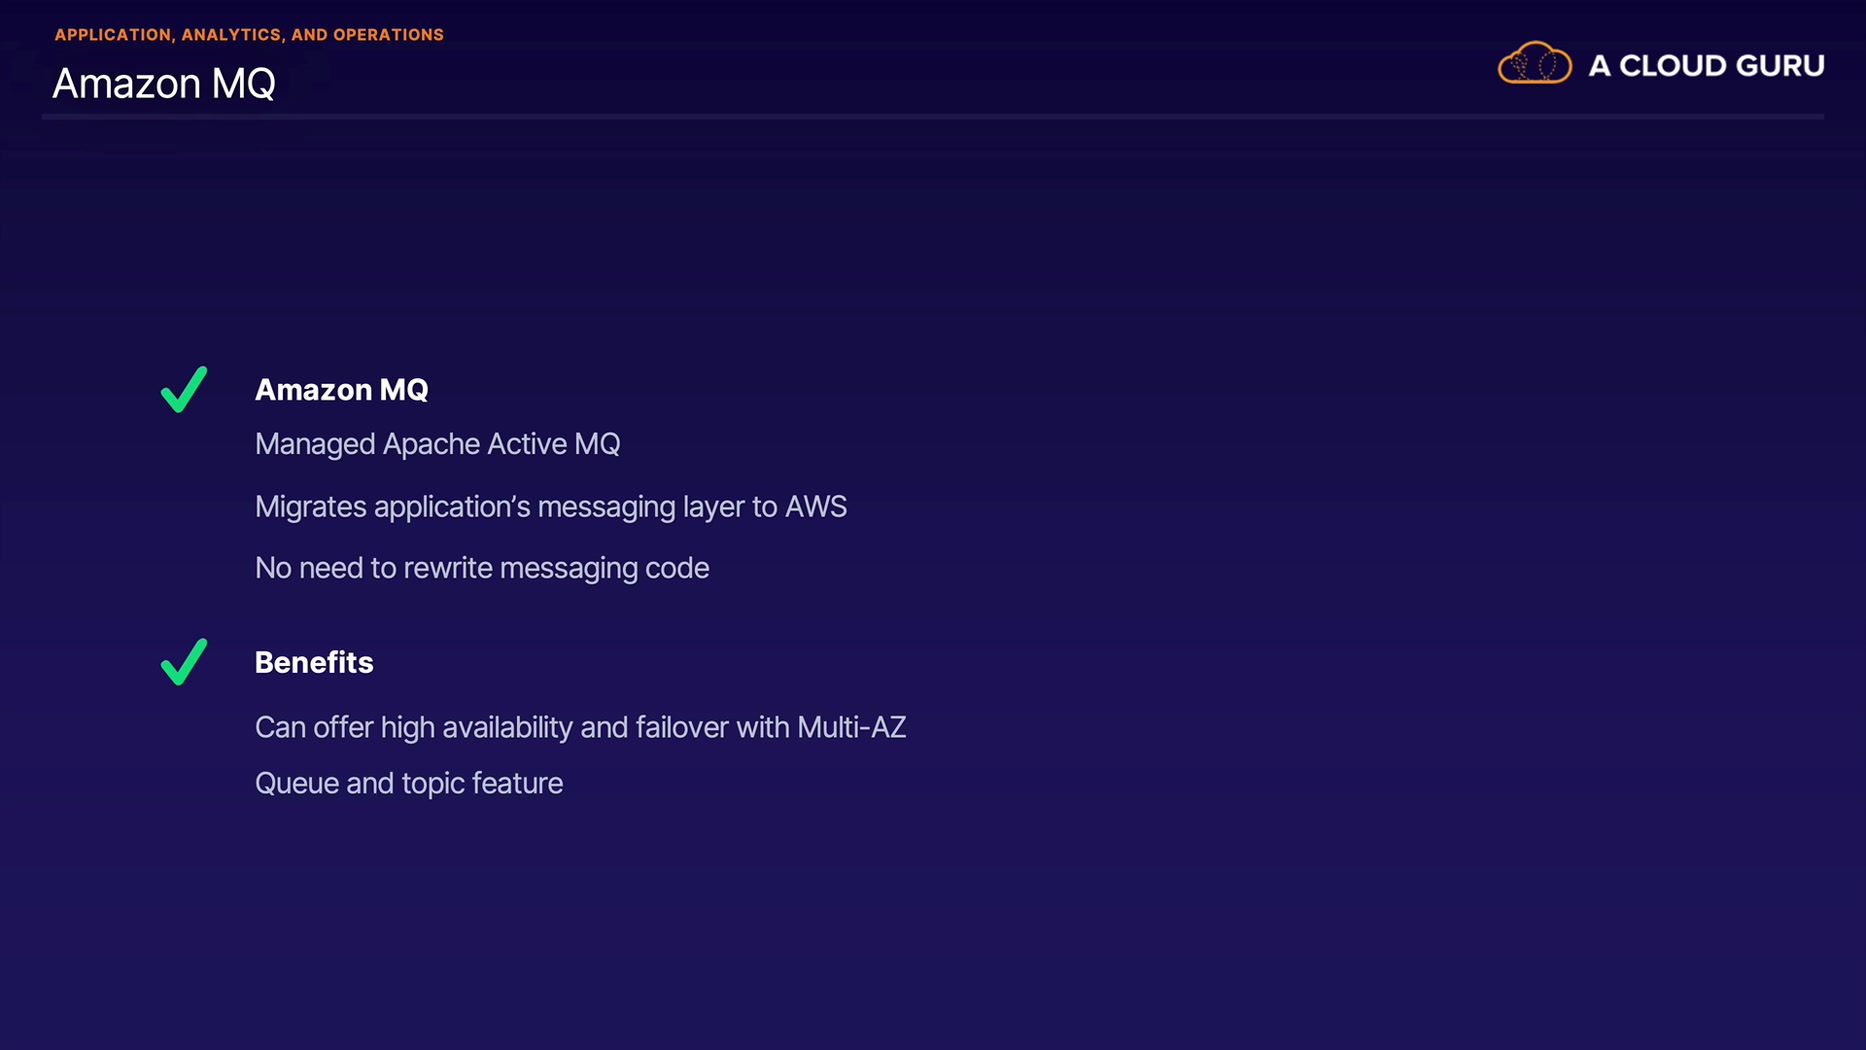This screenshot has height=1050, width=1866.
Task: Click the orange cloud logo icon
Action: pyautogui.click(x=1534, y=64)
